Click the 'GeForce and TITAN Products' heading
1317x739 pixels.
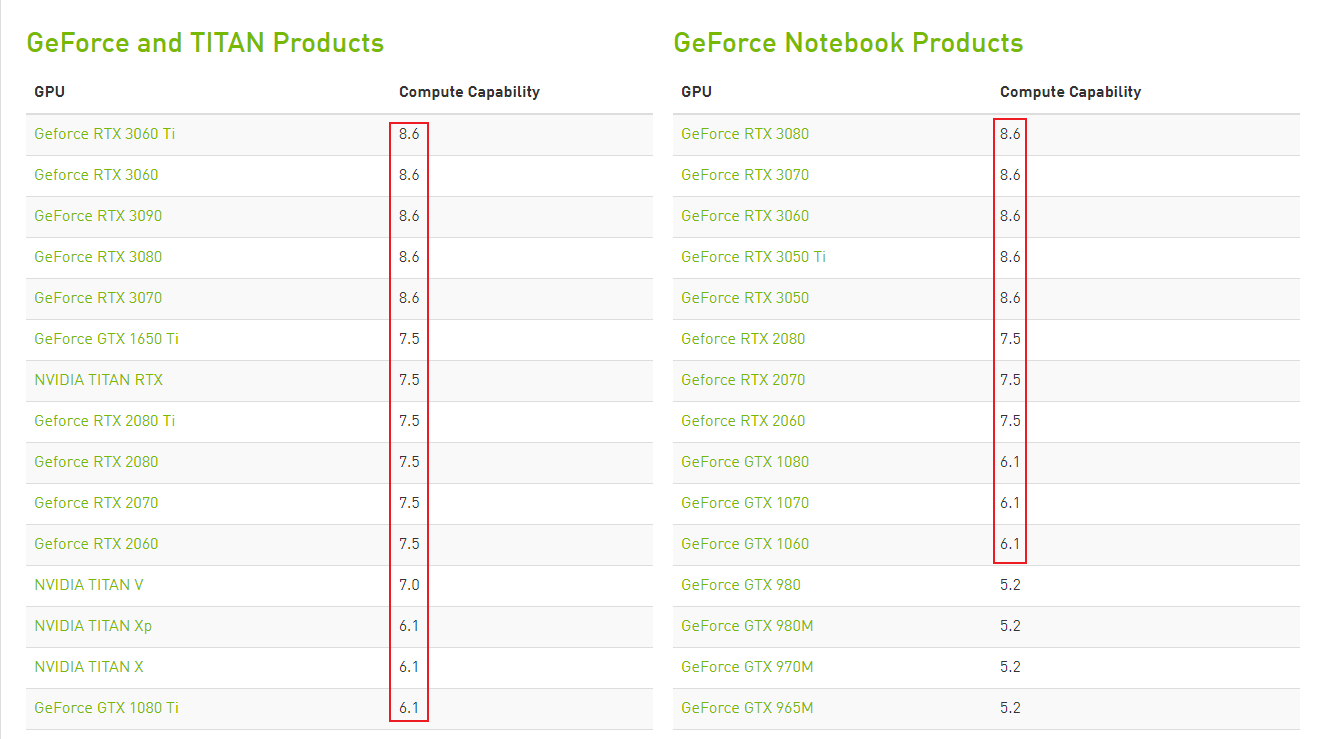pos(205,44)
